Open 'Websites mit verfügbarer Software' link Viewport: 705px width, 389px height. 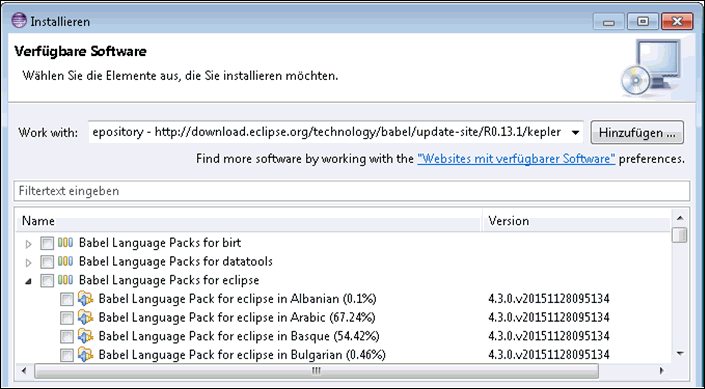[516, 159]
